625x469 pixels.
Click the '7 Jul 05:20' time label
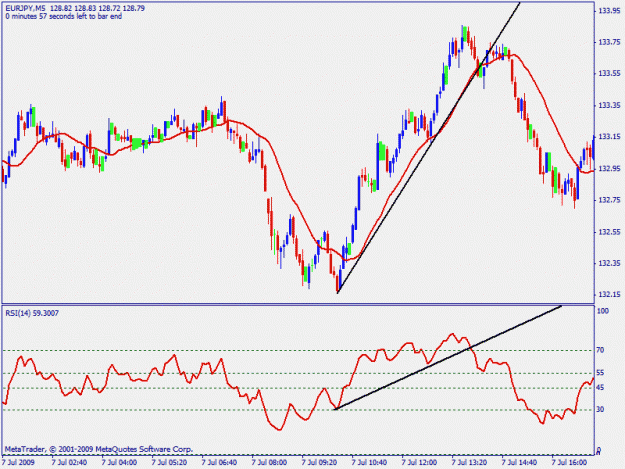click(169, 463)
